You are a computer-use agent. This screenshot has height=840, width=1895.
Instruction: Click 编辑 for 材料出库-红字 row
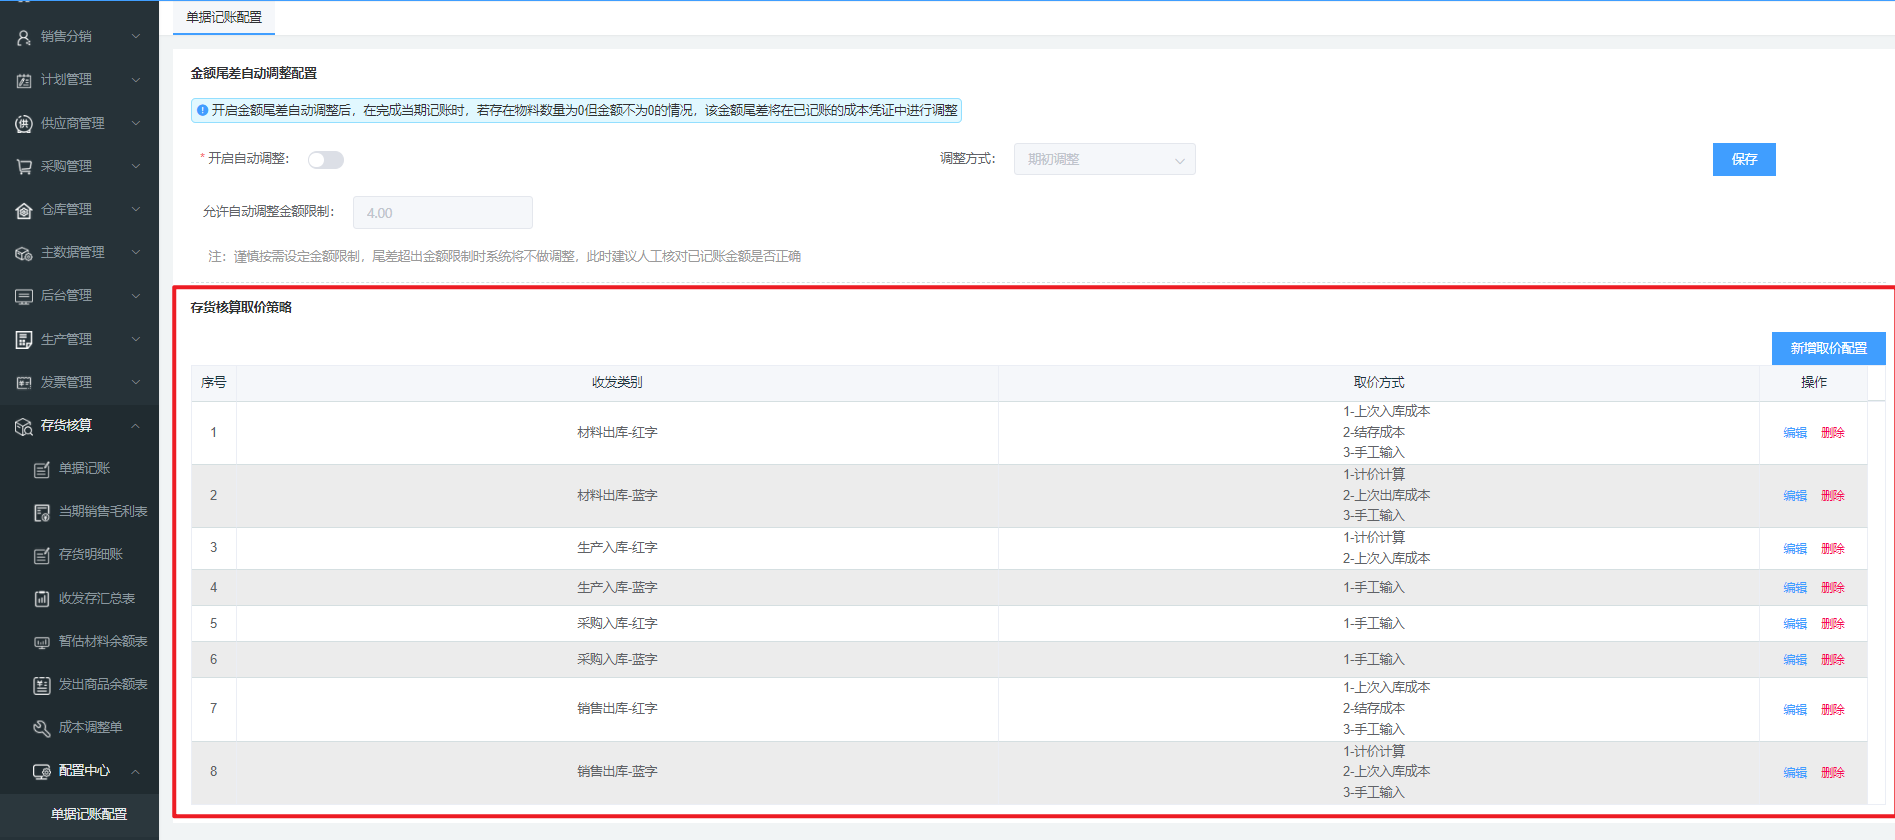[1794, 433]
